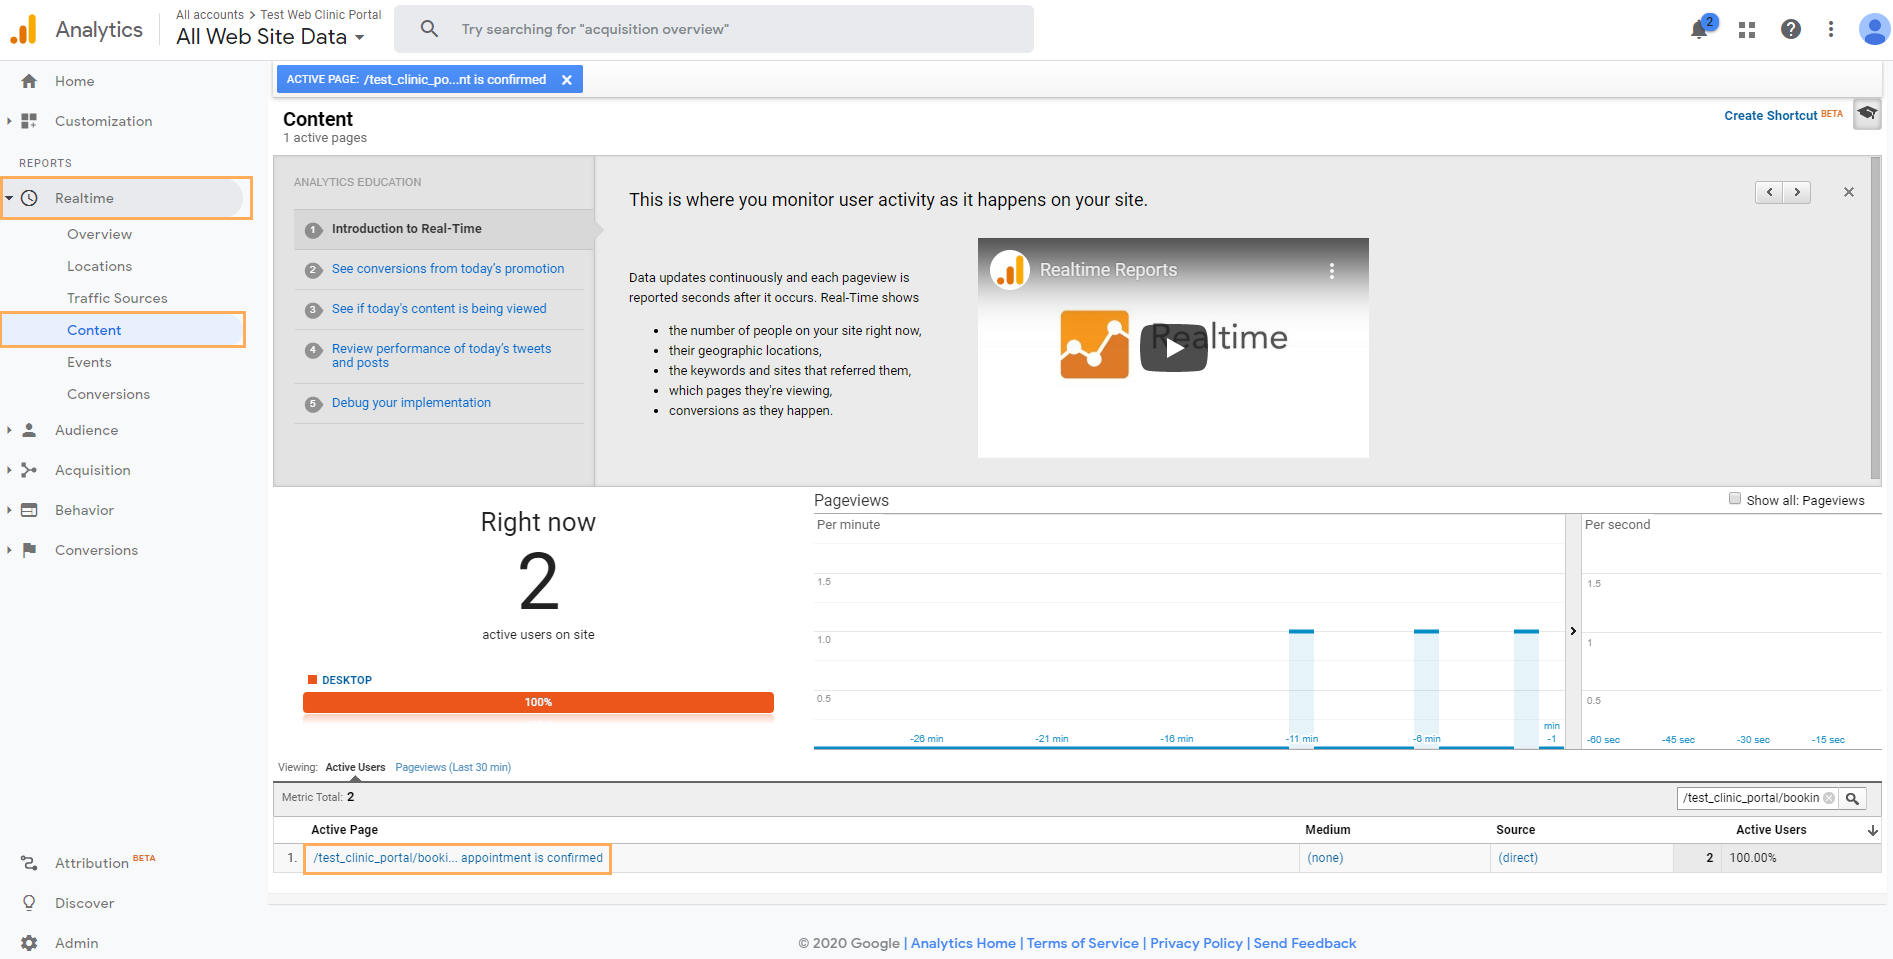The width and height of the screenshot is (1893, 959).
Task: Click the Conversions flag icon
Action: tap(29, 550)
